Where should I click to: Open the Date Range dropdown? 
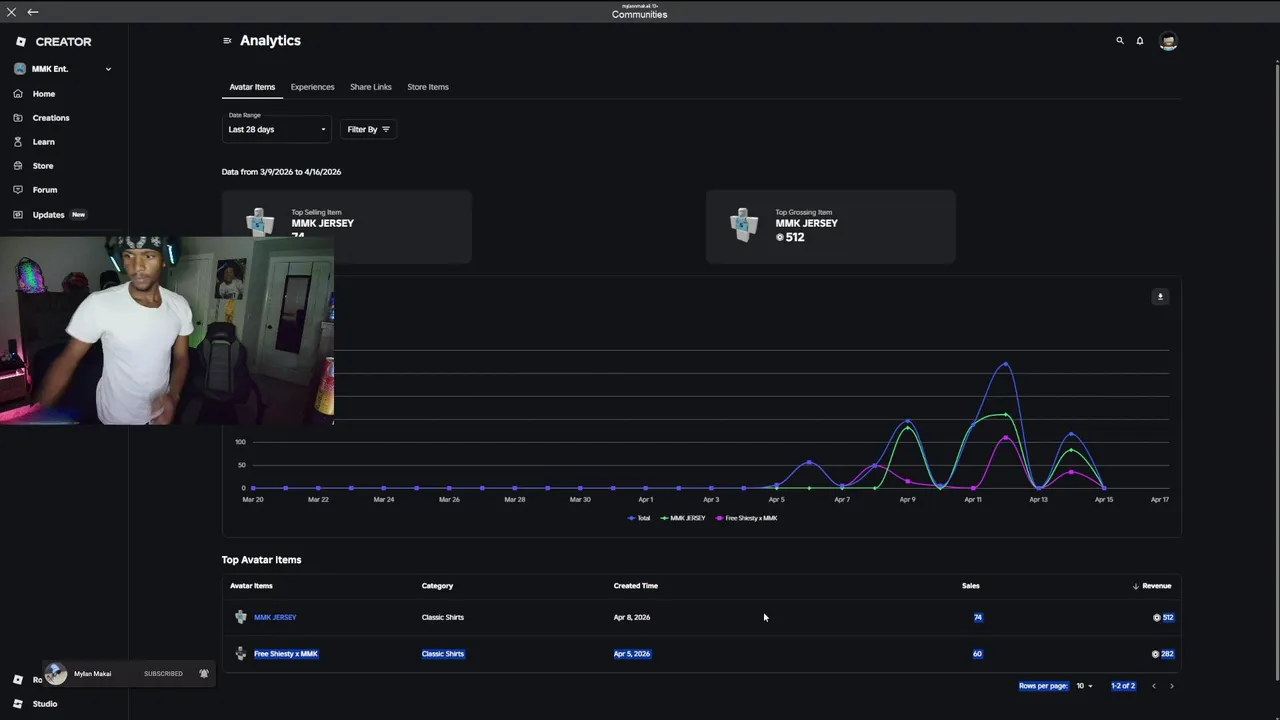click(x=277, y=127)
